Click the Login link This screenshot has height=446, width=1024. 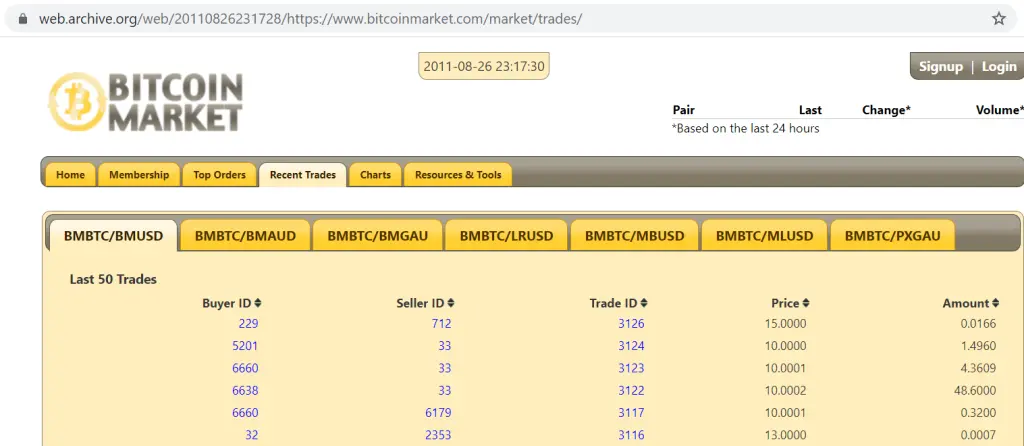pos(998,66)
